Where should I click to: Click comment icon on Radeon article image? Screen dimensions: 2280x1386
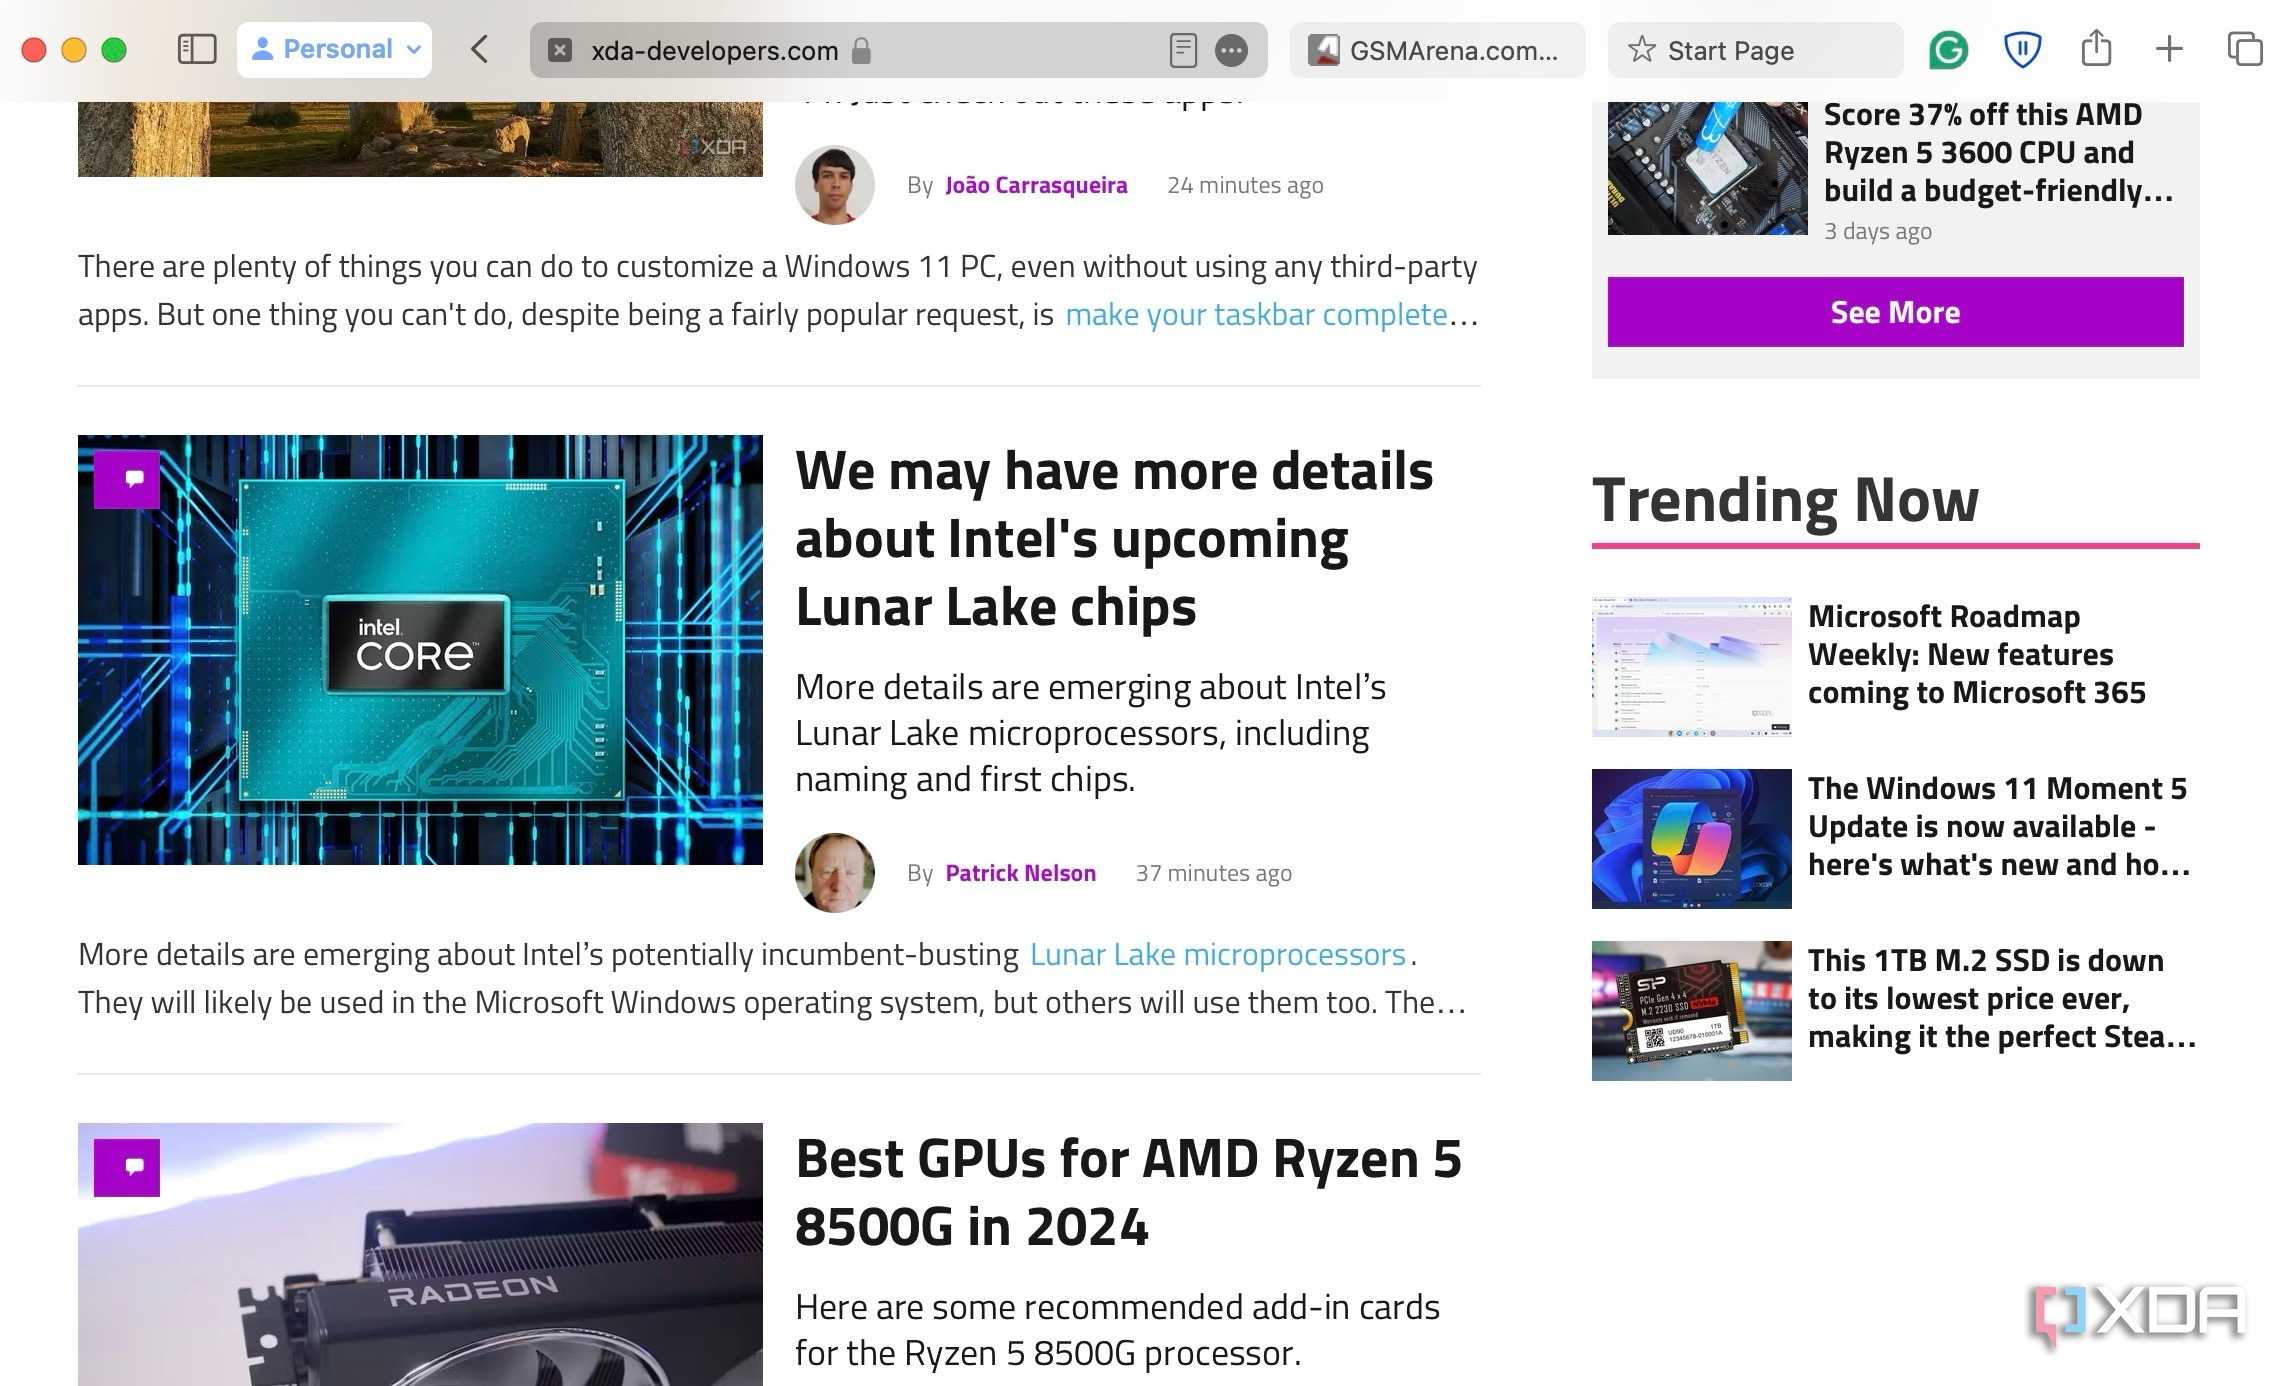(127, 1167)
